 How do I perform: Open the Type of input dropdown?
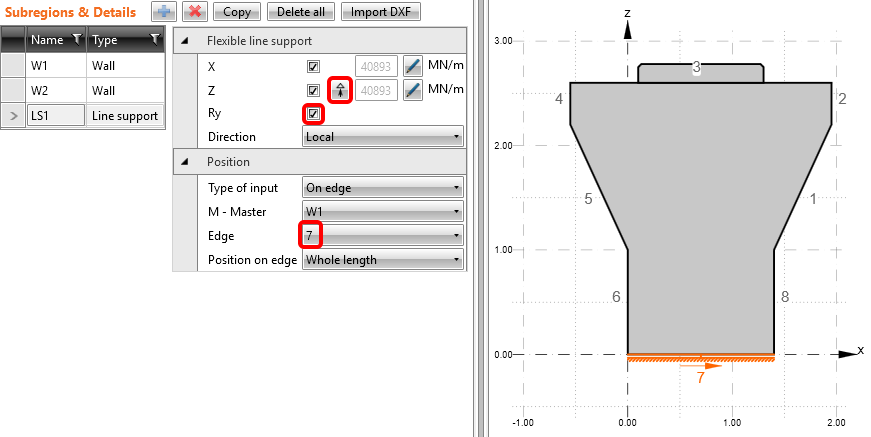click(383, 187)
